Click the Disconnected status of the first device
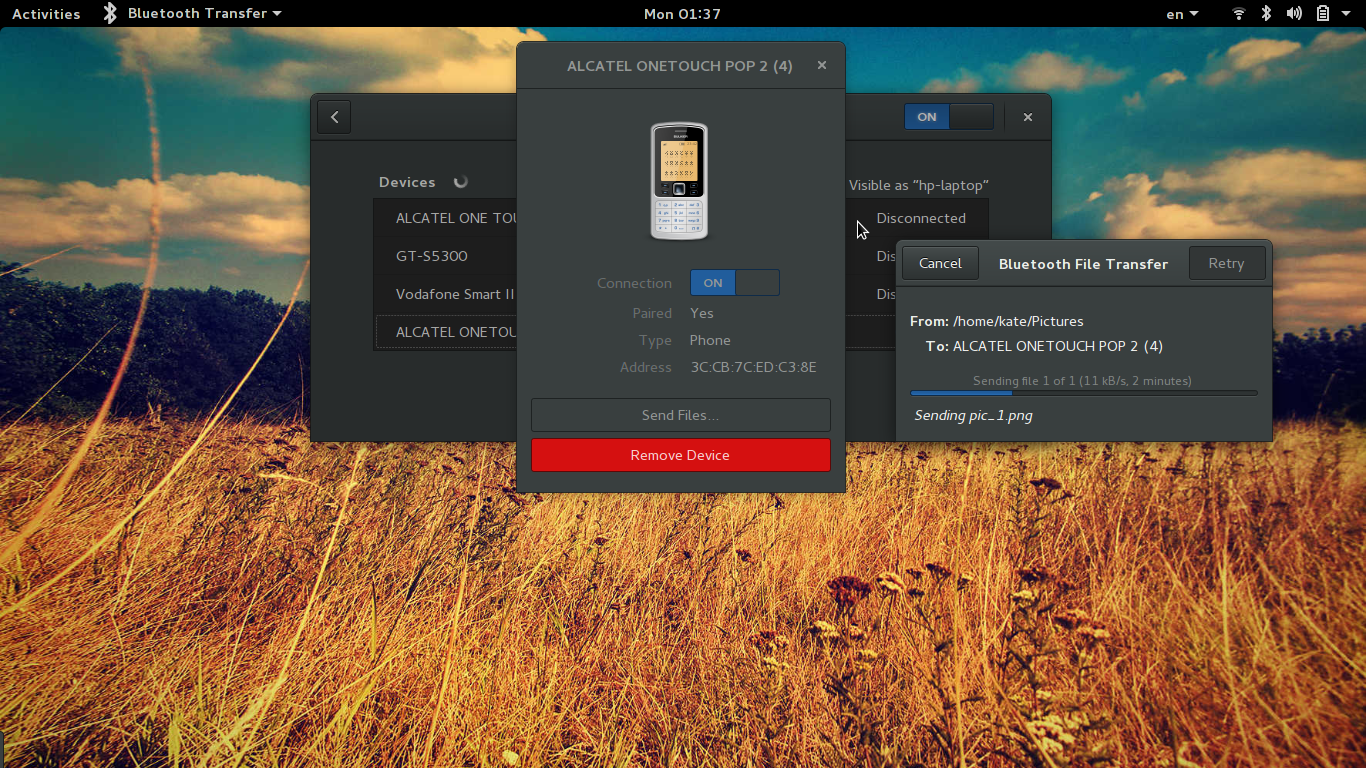 pos(921,218)
